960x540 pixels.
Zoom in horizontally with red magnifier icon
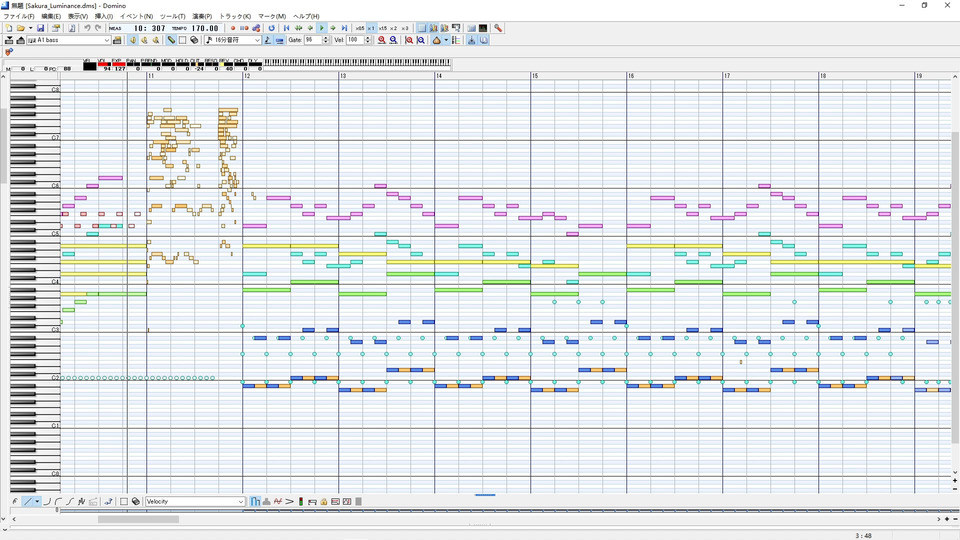[381, 40]
